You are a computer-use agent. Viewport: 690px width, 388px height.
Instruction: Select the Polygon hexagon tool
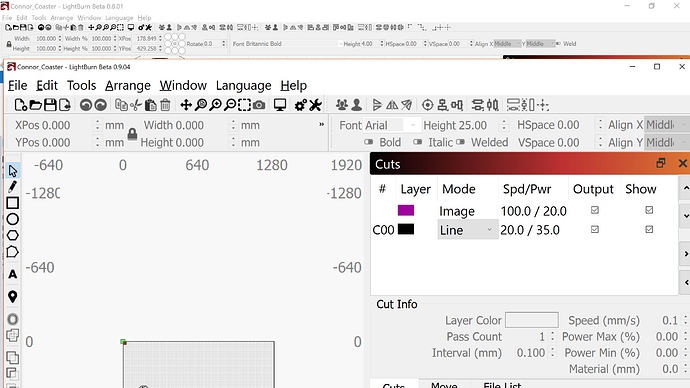tap(13, 235)
